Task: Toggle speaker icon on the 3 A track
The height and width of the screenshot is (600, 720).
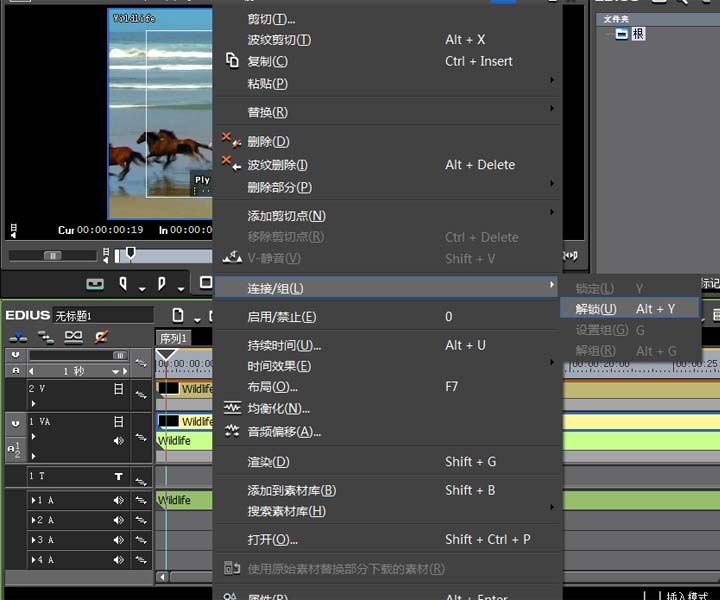Action: (118, 540)
